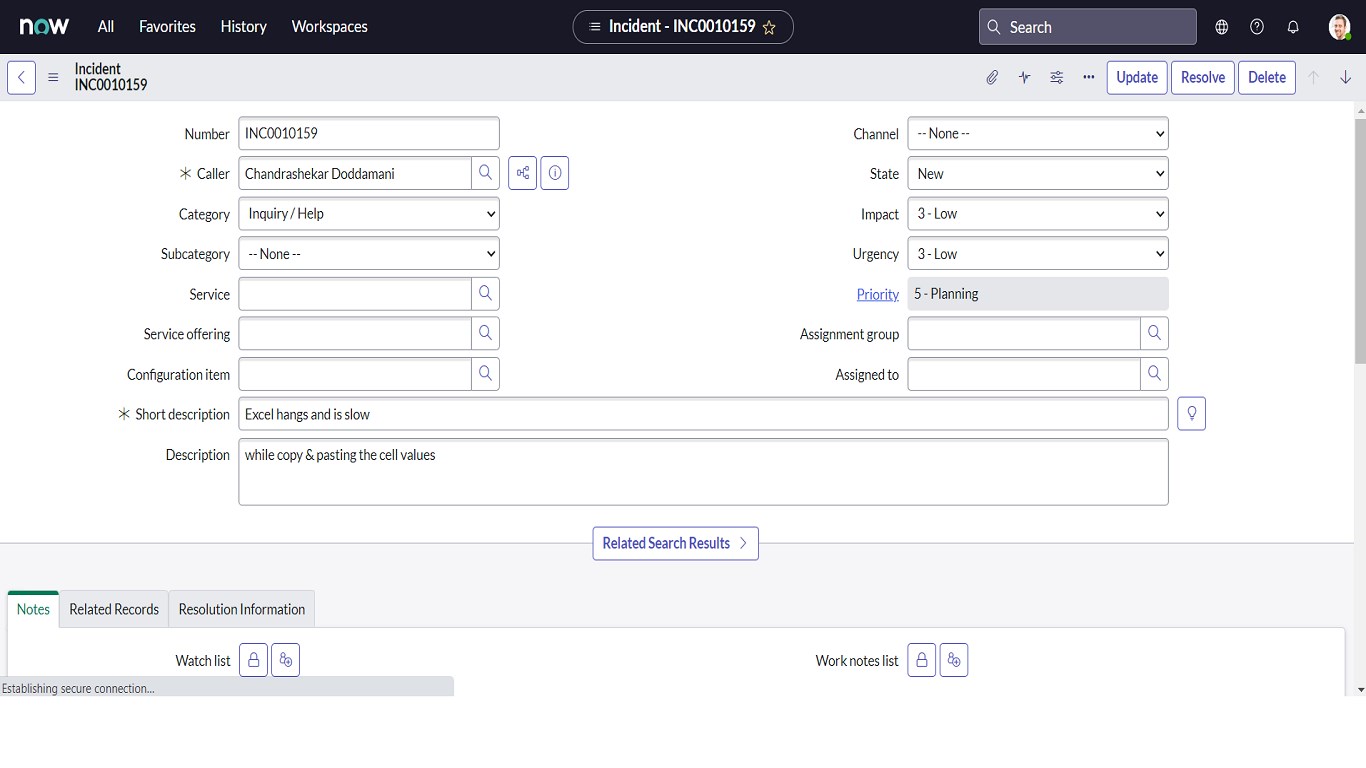This screenshot has width=1366, height=768.
Task: Unlock the Watch list field
Action: pos(254,660)
